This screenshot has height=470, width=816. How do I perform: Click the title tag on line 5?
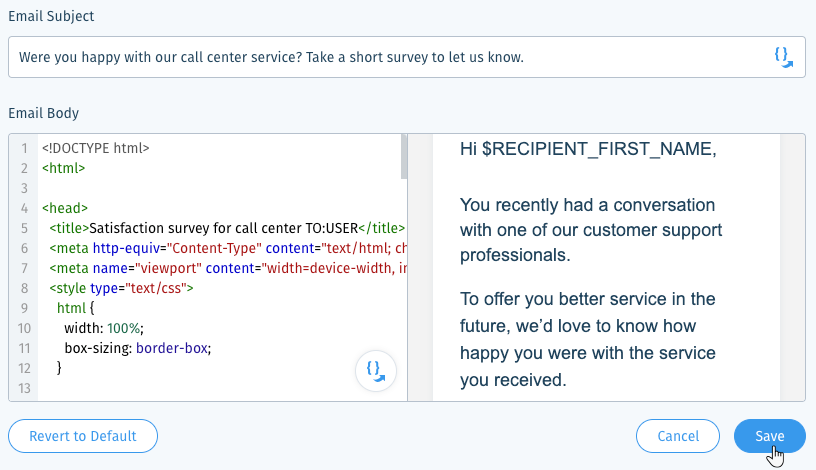[227, 228]
